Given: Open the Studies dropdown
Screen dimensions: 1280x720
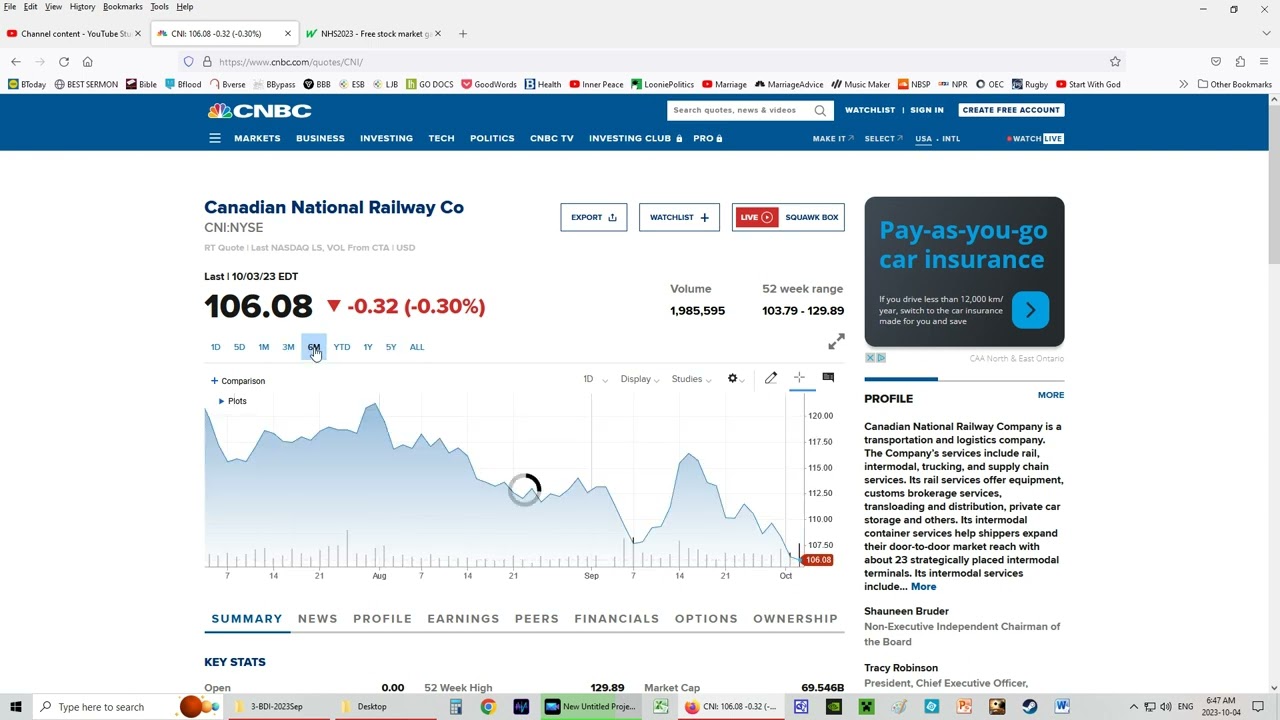Looking at the screenshot, I should point(691,379).
